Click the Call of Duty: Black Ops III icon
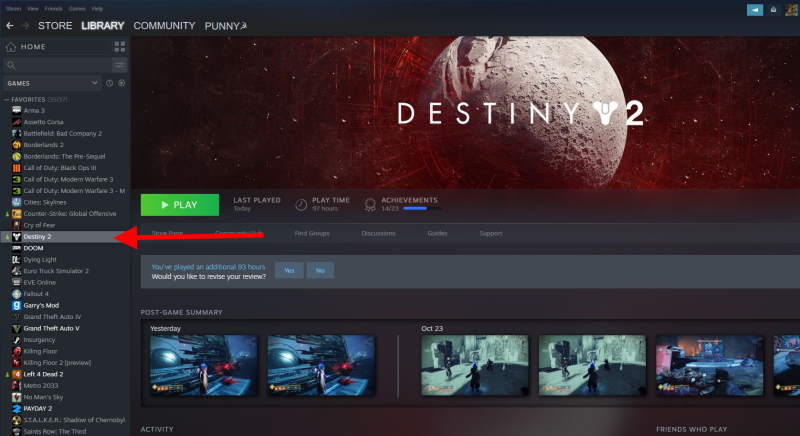 [16, 168]
